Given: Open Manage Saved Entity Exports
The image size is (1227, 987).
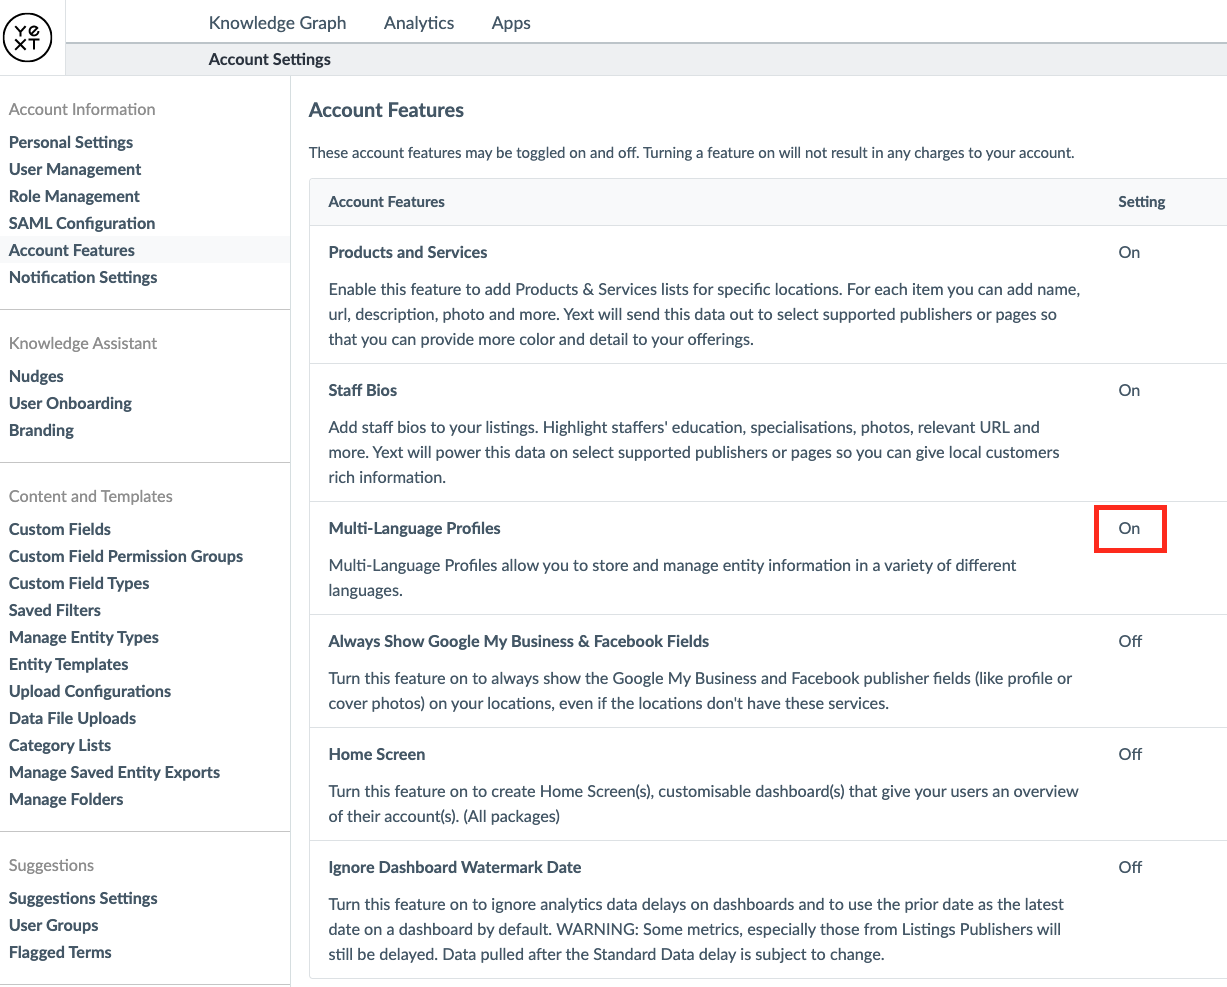Looking at the screenshot, I should pos(114,772).
